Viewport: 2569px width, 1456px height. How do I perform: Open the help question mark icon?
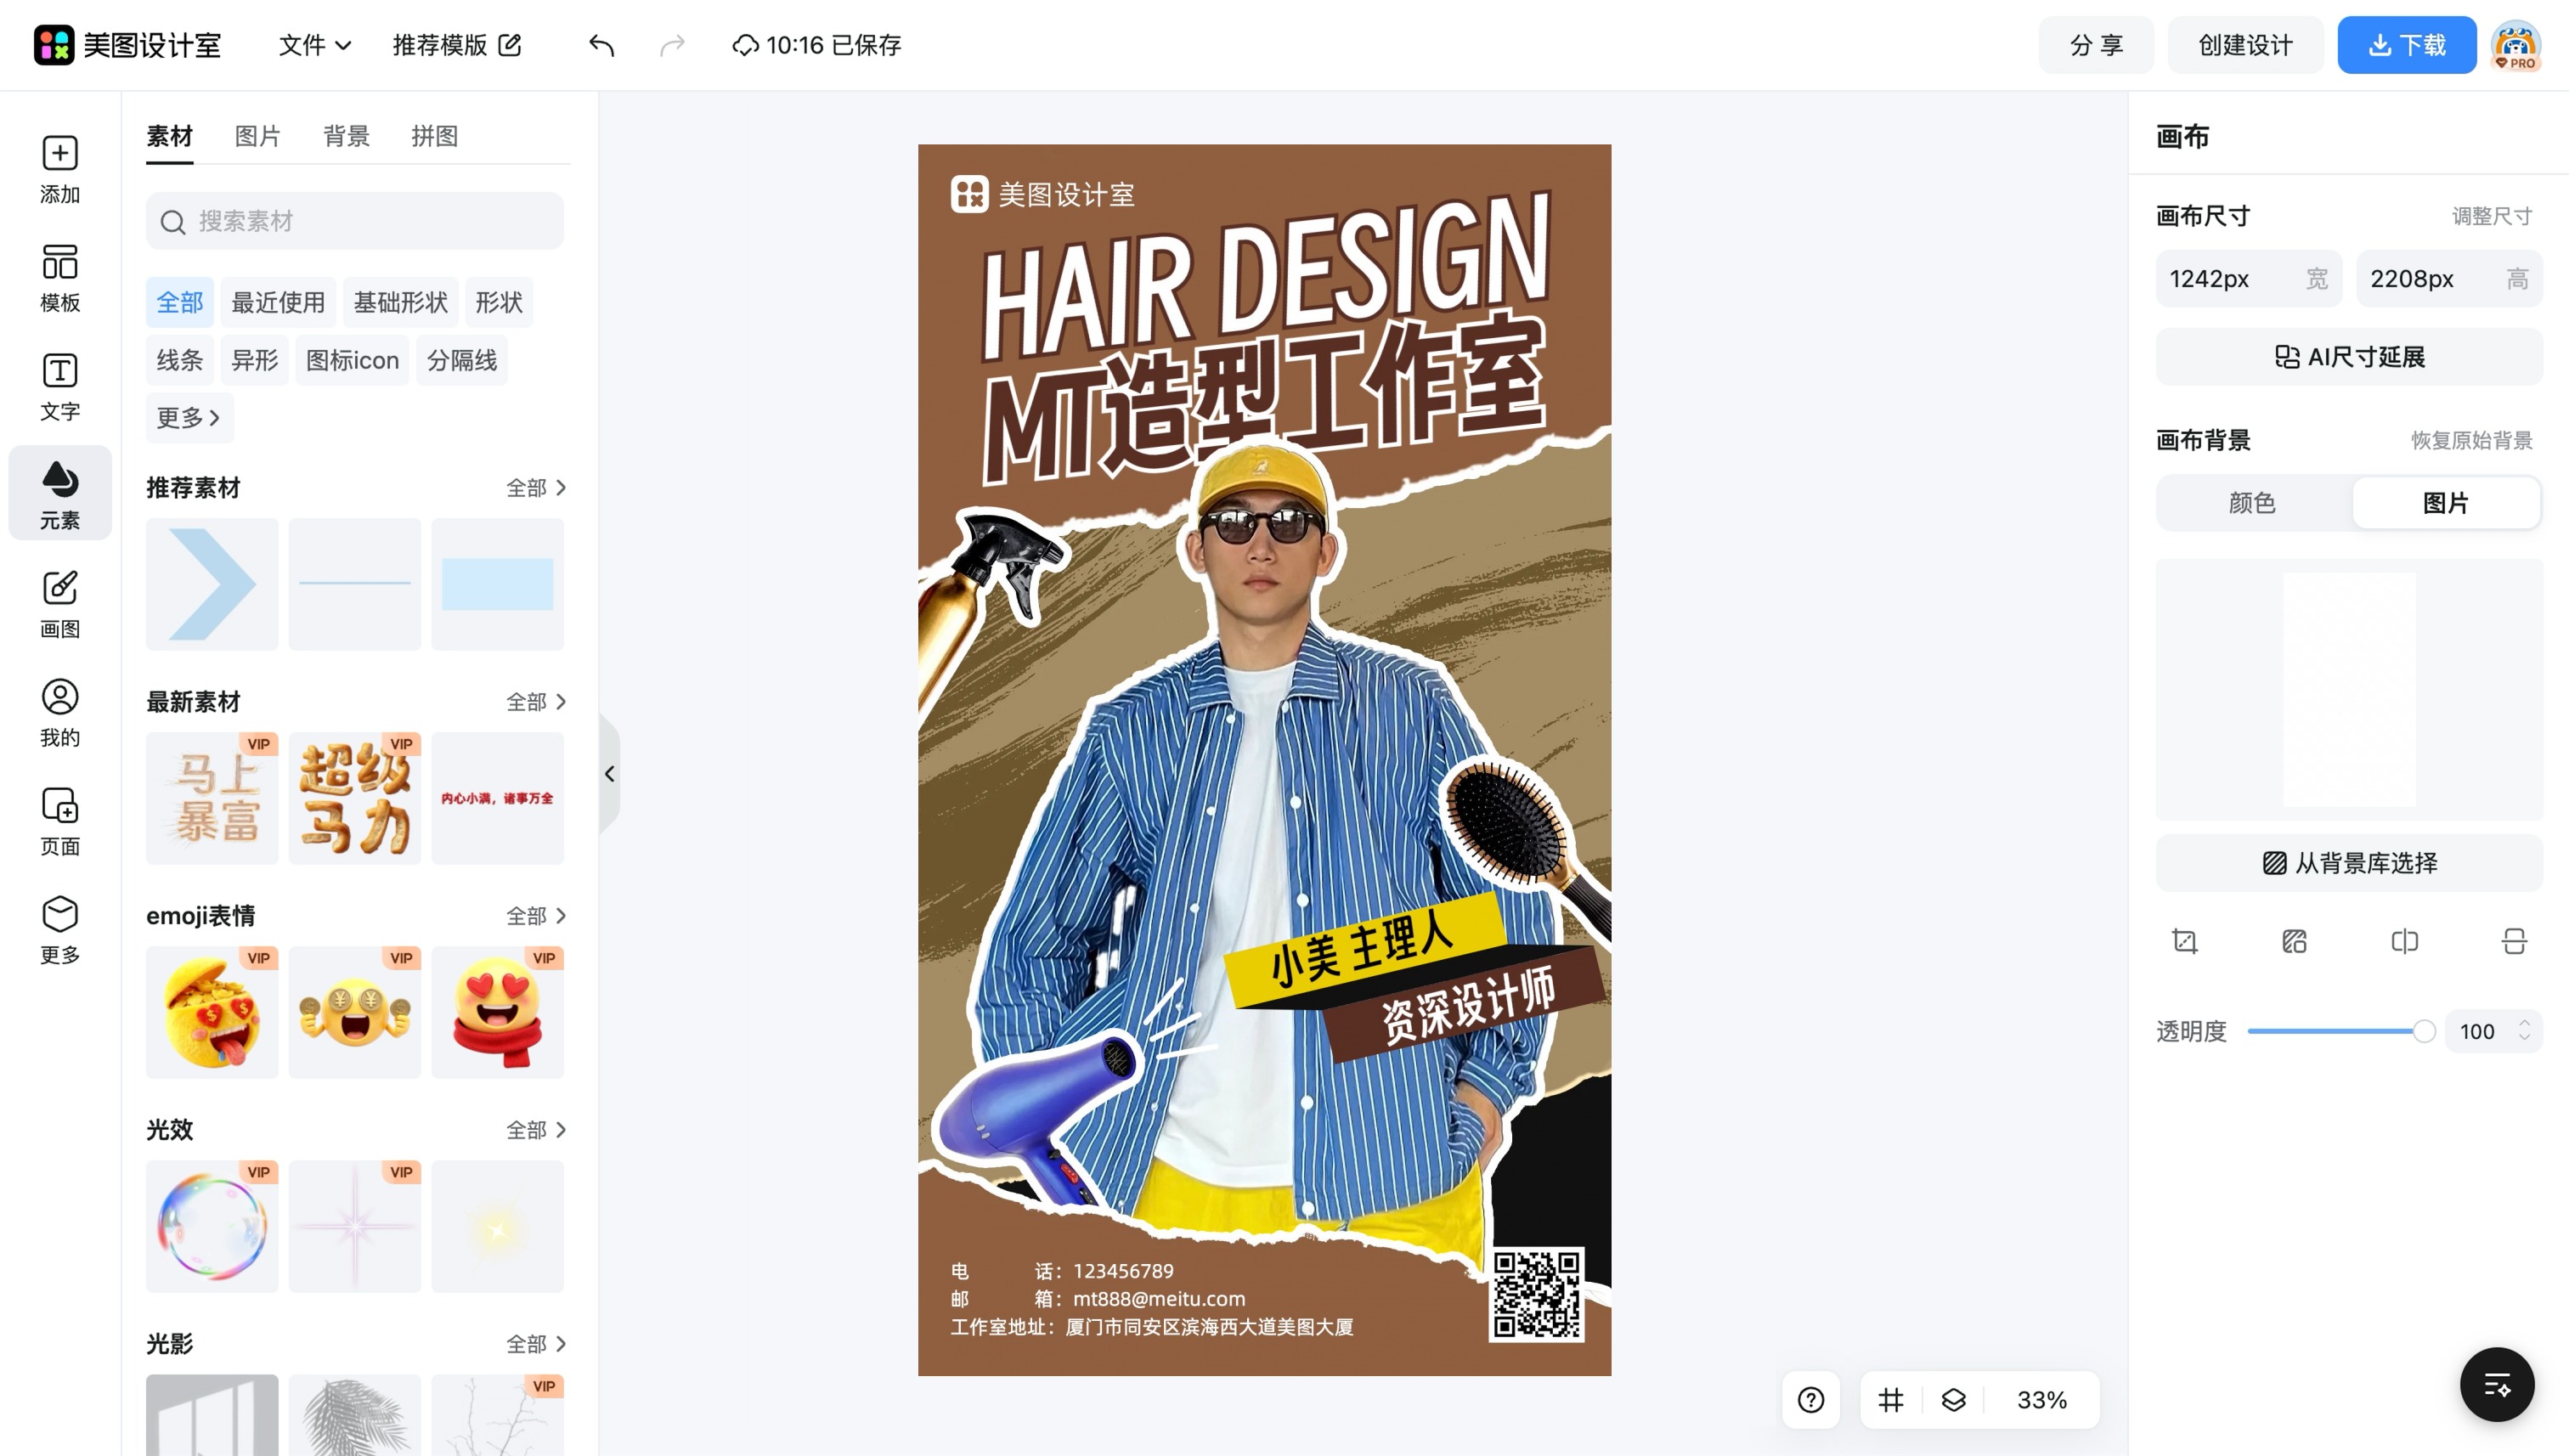(1811, 1400)
